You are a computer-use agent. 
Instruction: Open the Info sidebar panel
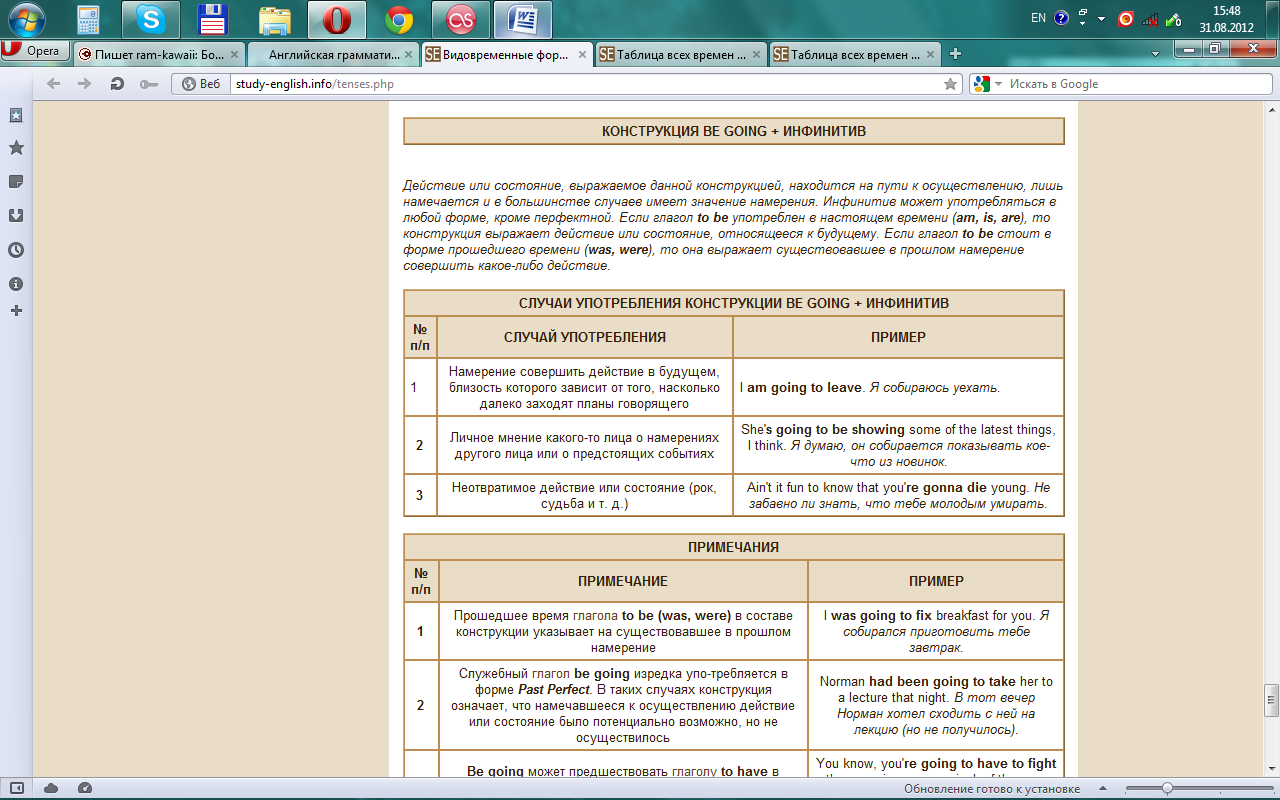[16, 284]
